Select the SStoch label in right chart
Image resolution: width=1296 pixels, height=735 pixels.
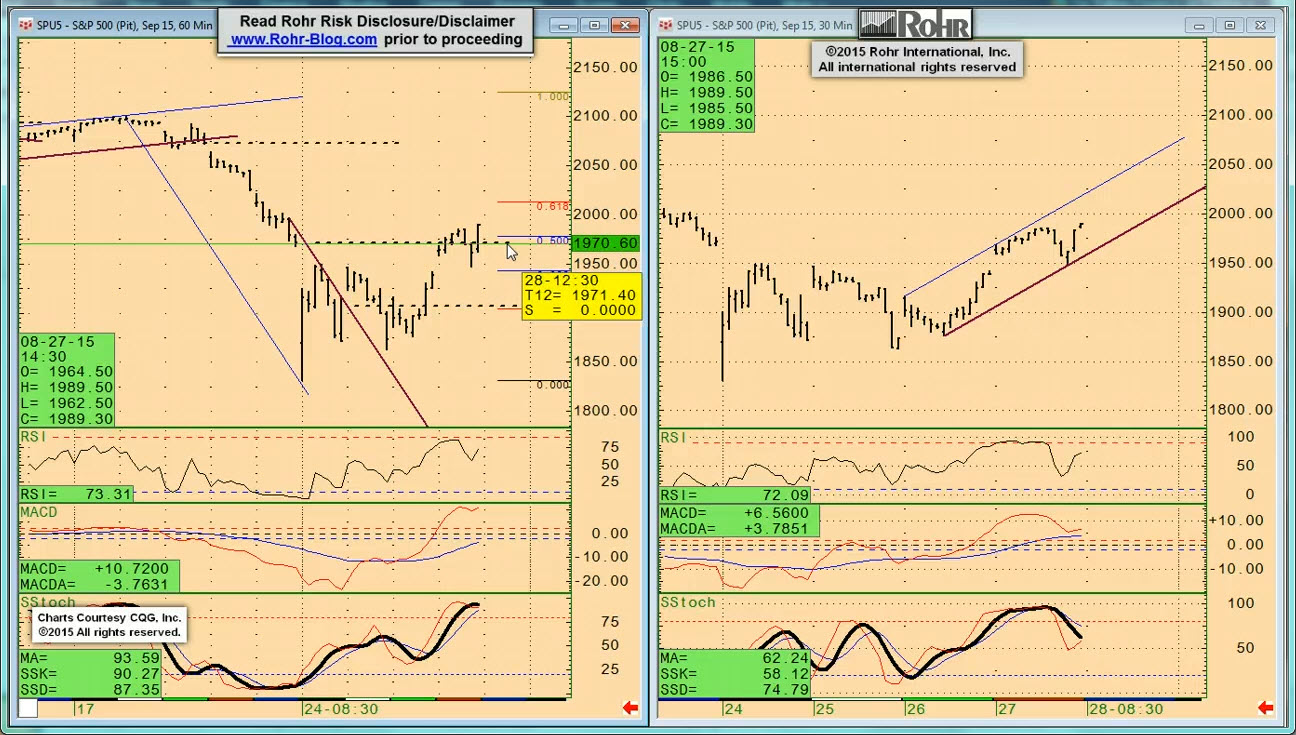pyautogui.click(x=688, y=602)
